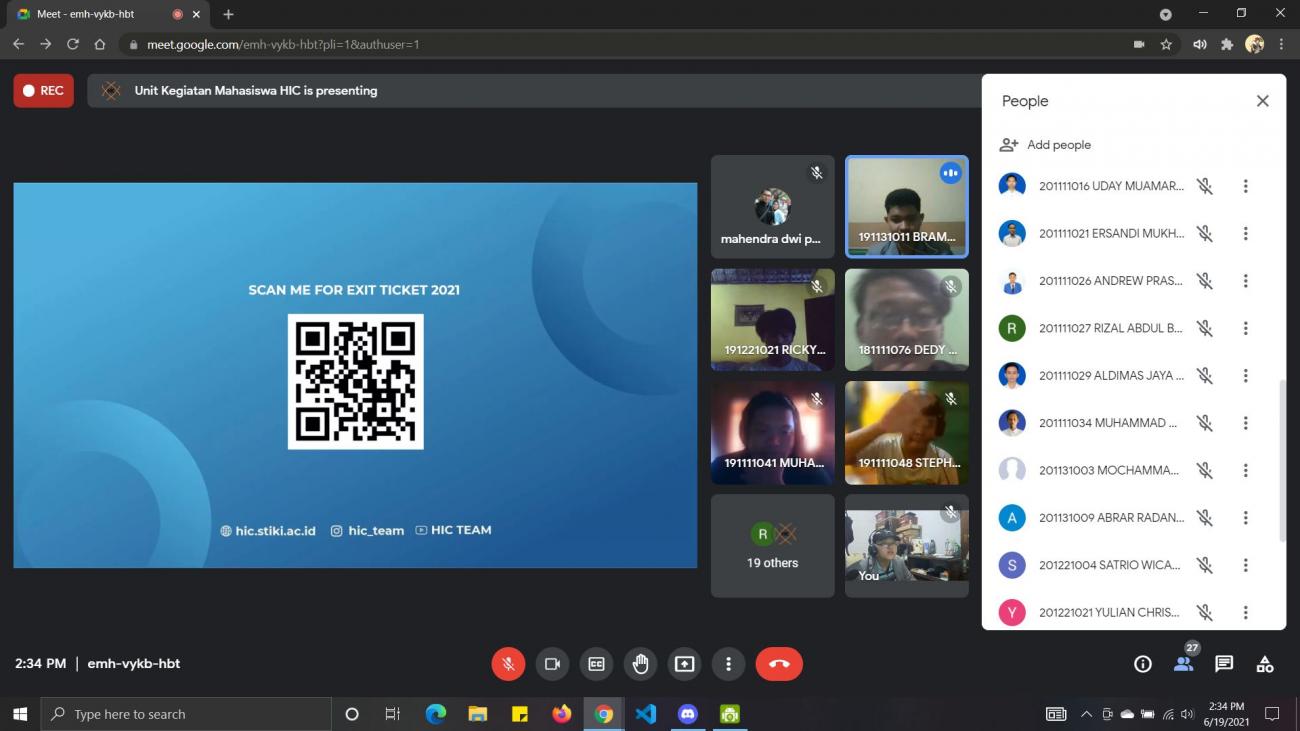
Task: Toggle the camera on or off
Action: tap(552, 664)
